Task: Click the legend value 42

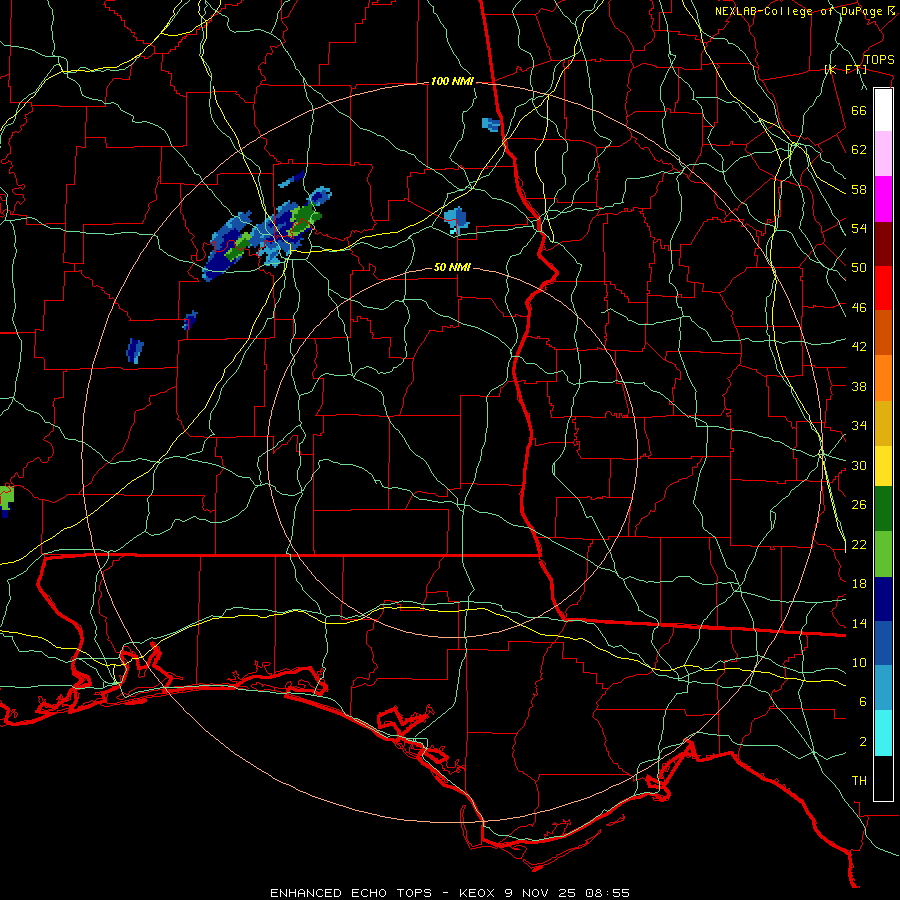Action: 859,347
